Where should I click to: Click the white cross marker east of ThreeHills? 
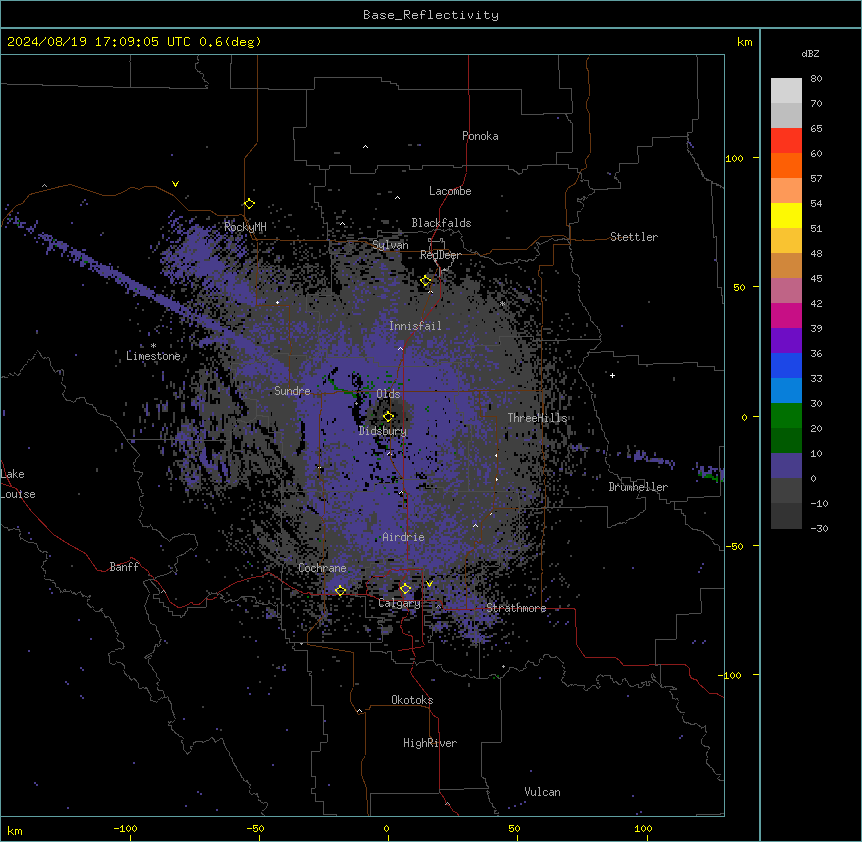click(612, 375)
